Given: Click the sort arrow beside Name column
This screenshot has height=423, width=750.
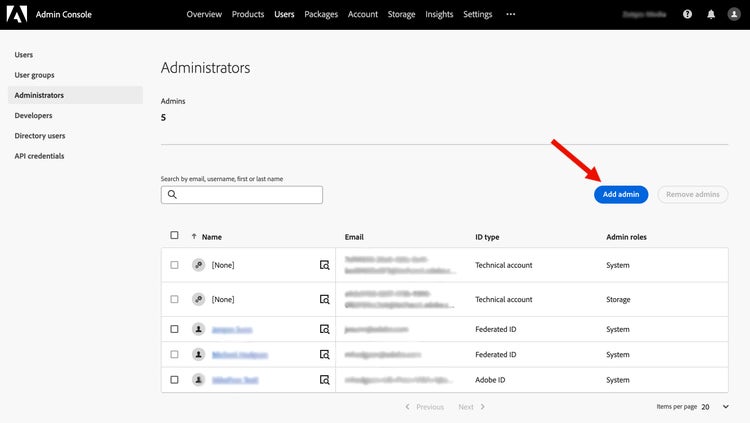Looking at the screenshot, I should click(x=194, y=237).
